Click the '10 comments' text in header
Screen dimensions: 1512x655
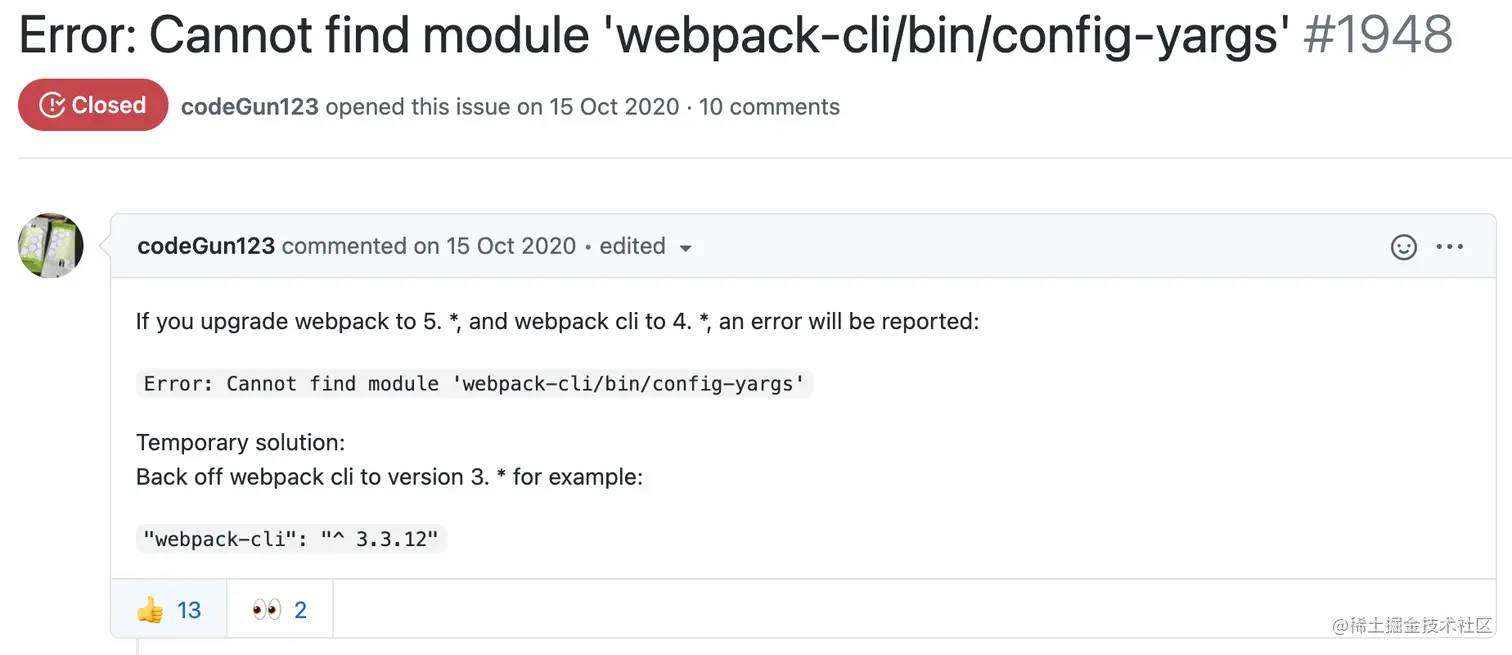[769, 107]
